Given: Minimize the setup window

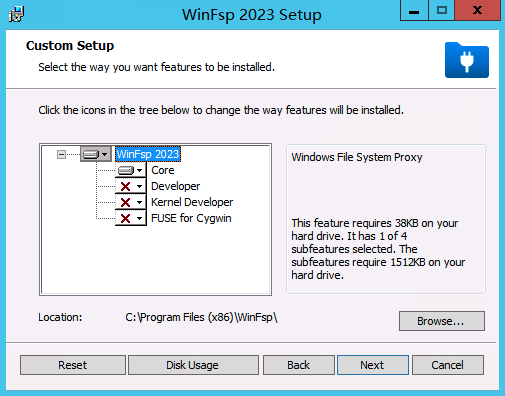Looking at the screenshot, I should [x=414, y=11].
